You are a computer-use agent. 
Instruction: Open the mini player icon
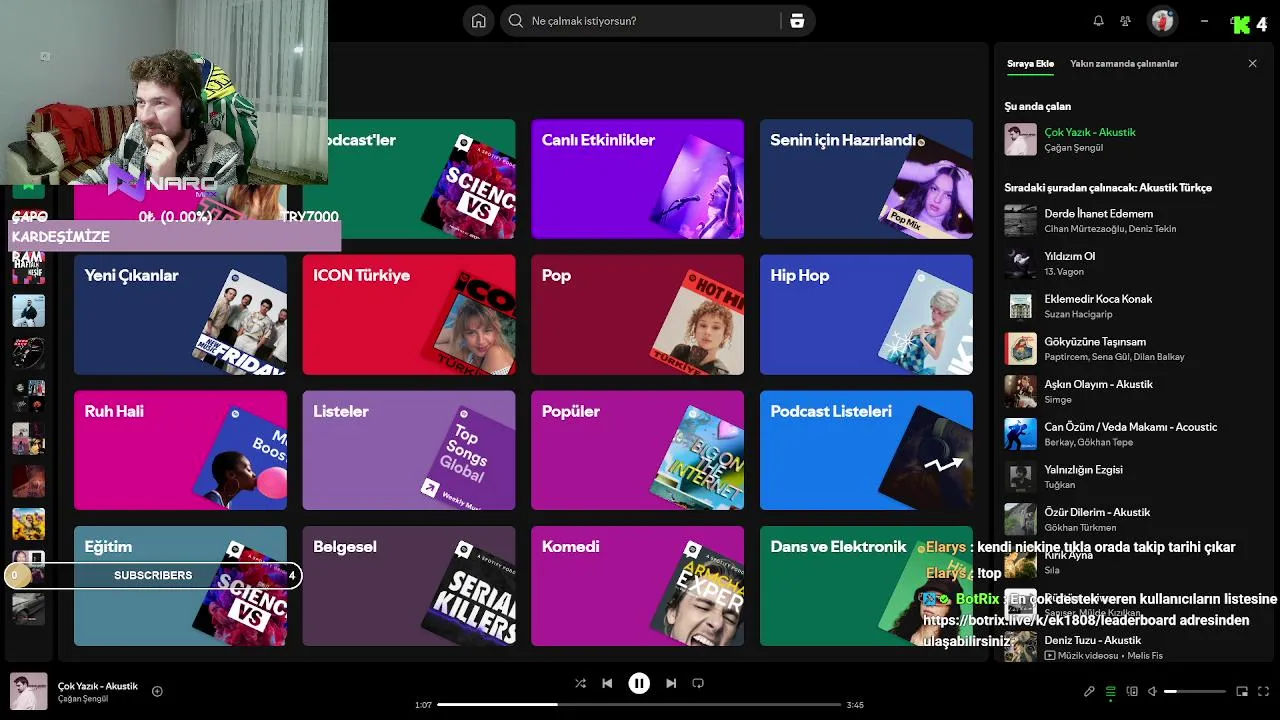tap(1242, 691)
